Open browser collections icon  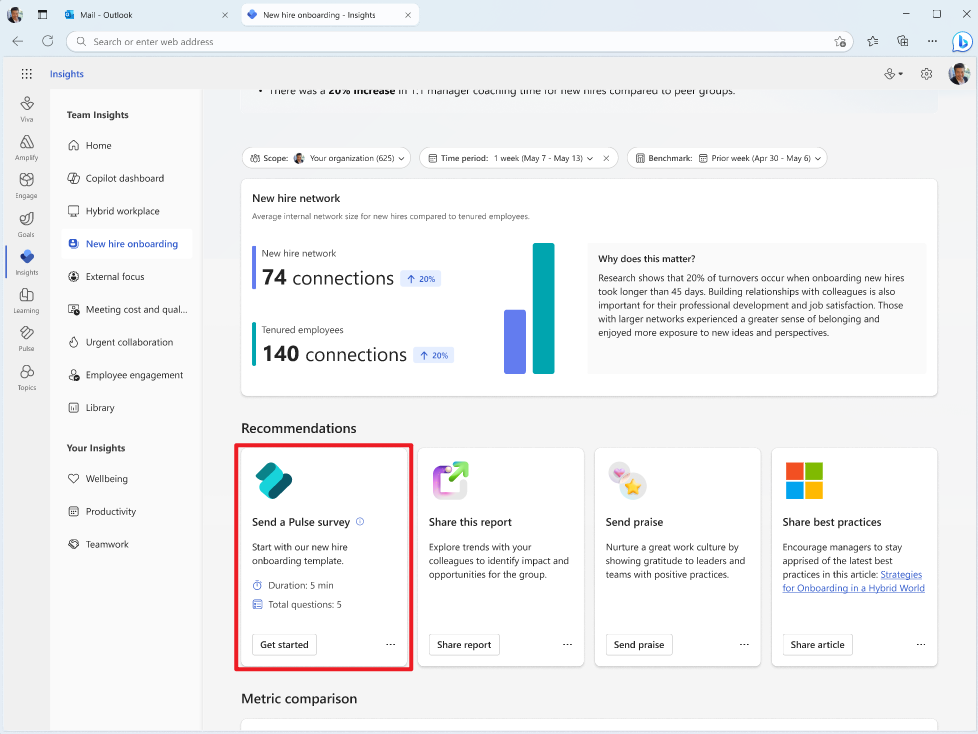click(903, 41)
